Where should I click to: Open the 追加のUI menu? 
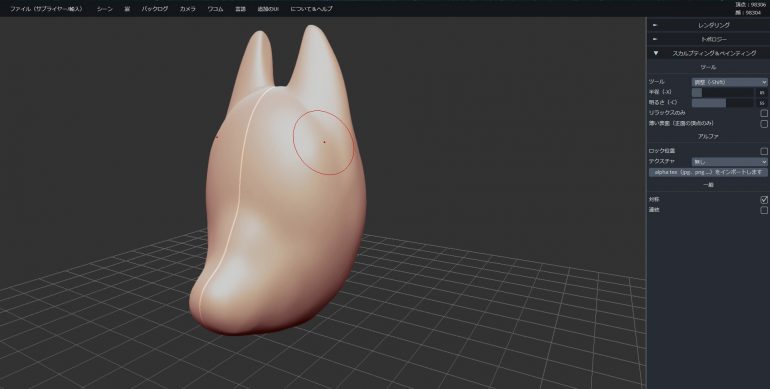point(268,9)
